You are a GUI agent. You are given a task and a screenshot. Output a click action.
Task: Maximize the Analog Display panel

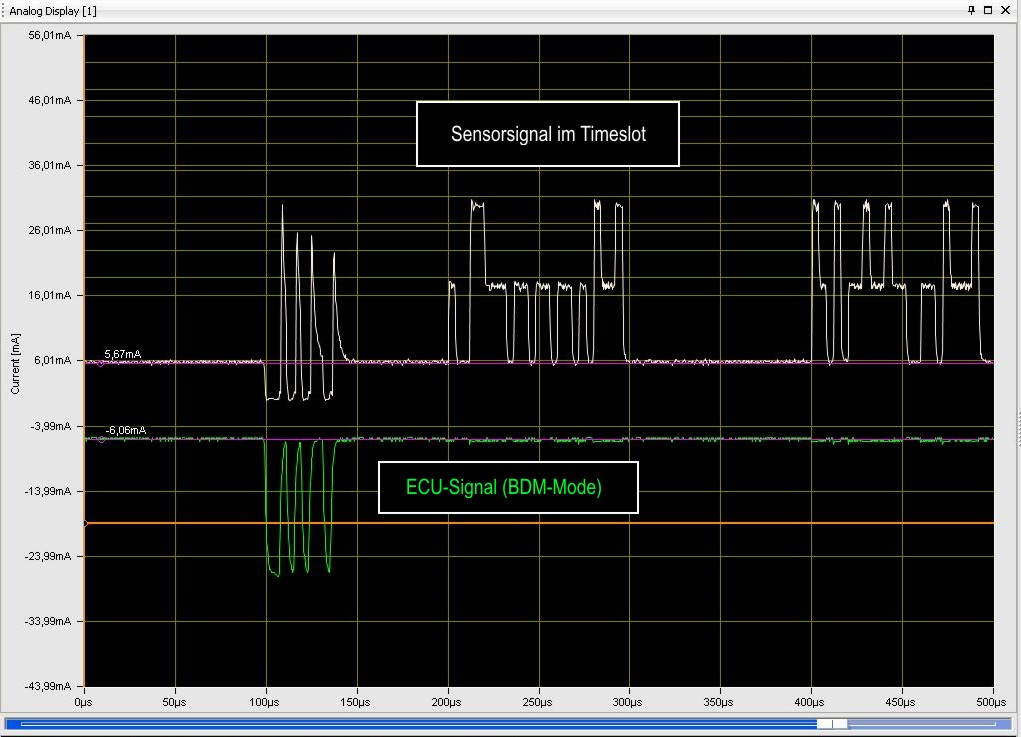coord(988,10)
